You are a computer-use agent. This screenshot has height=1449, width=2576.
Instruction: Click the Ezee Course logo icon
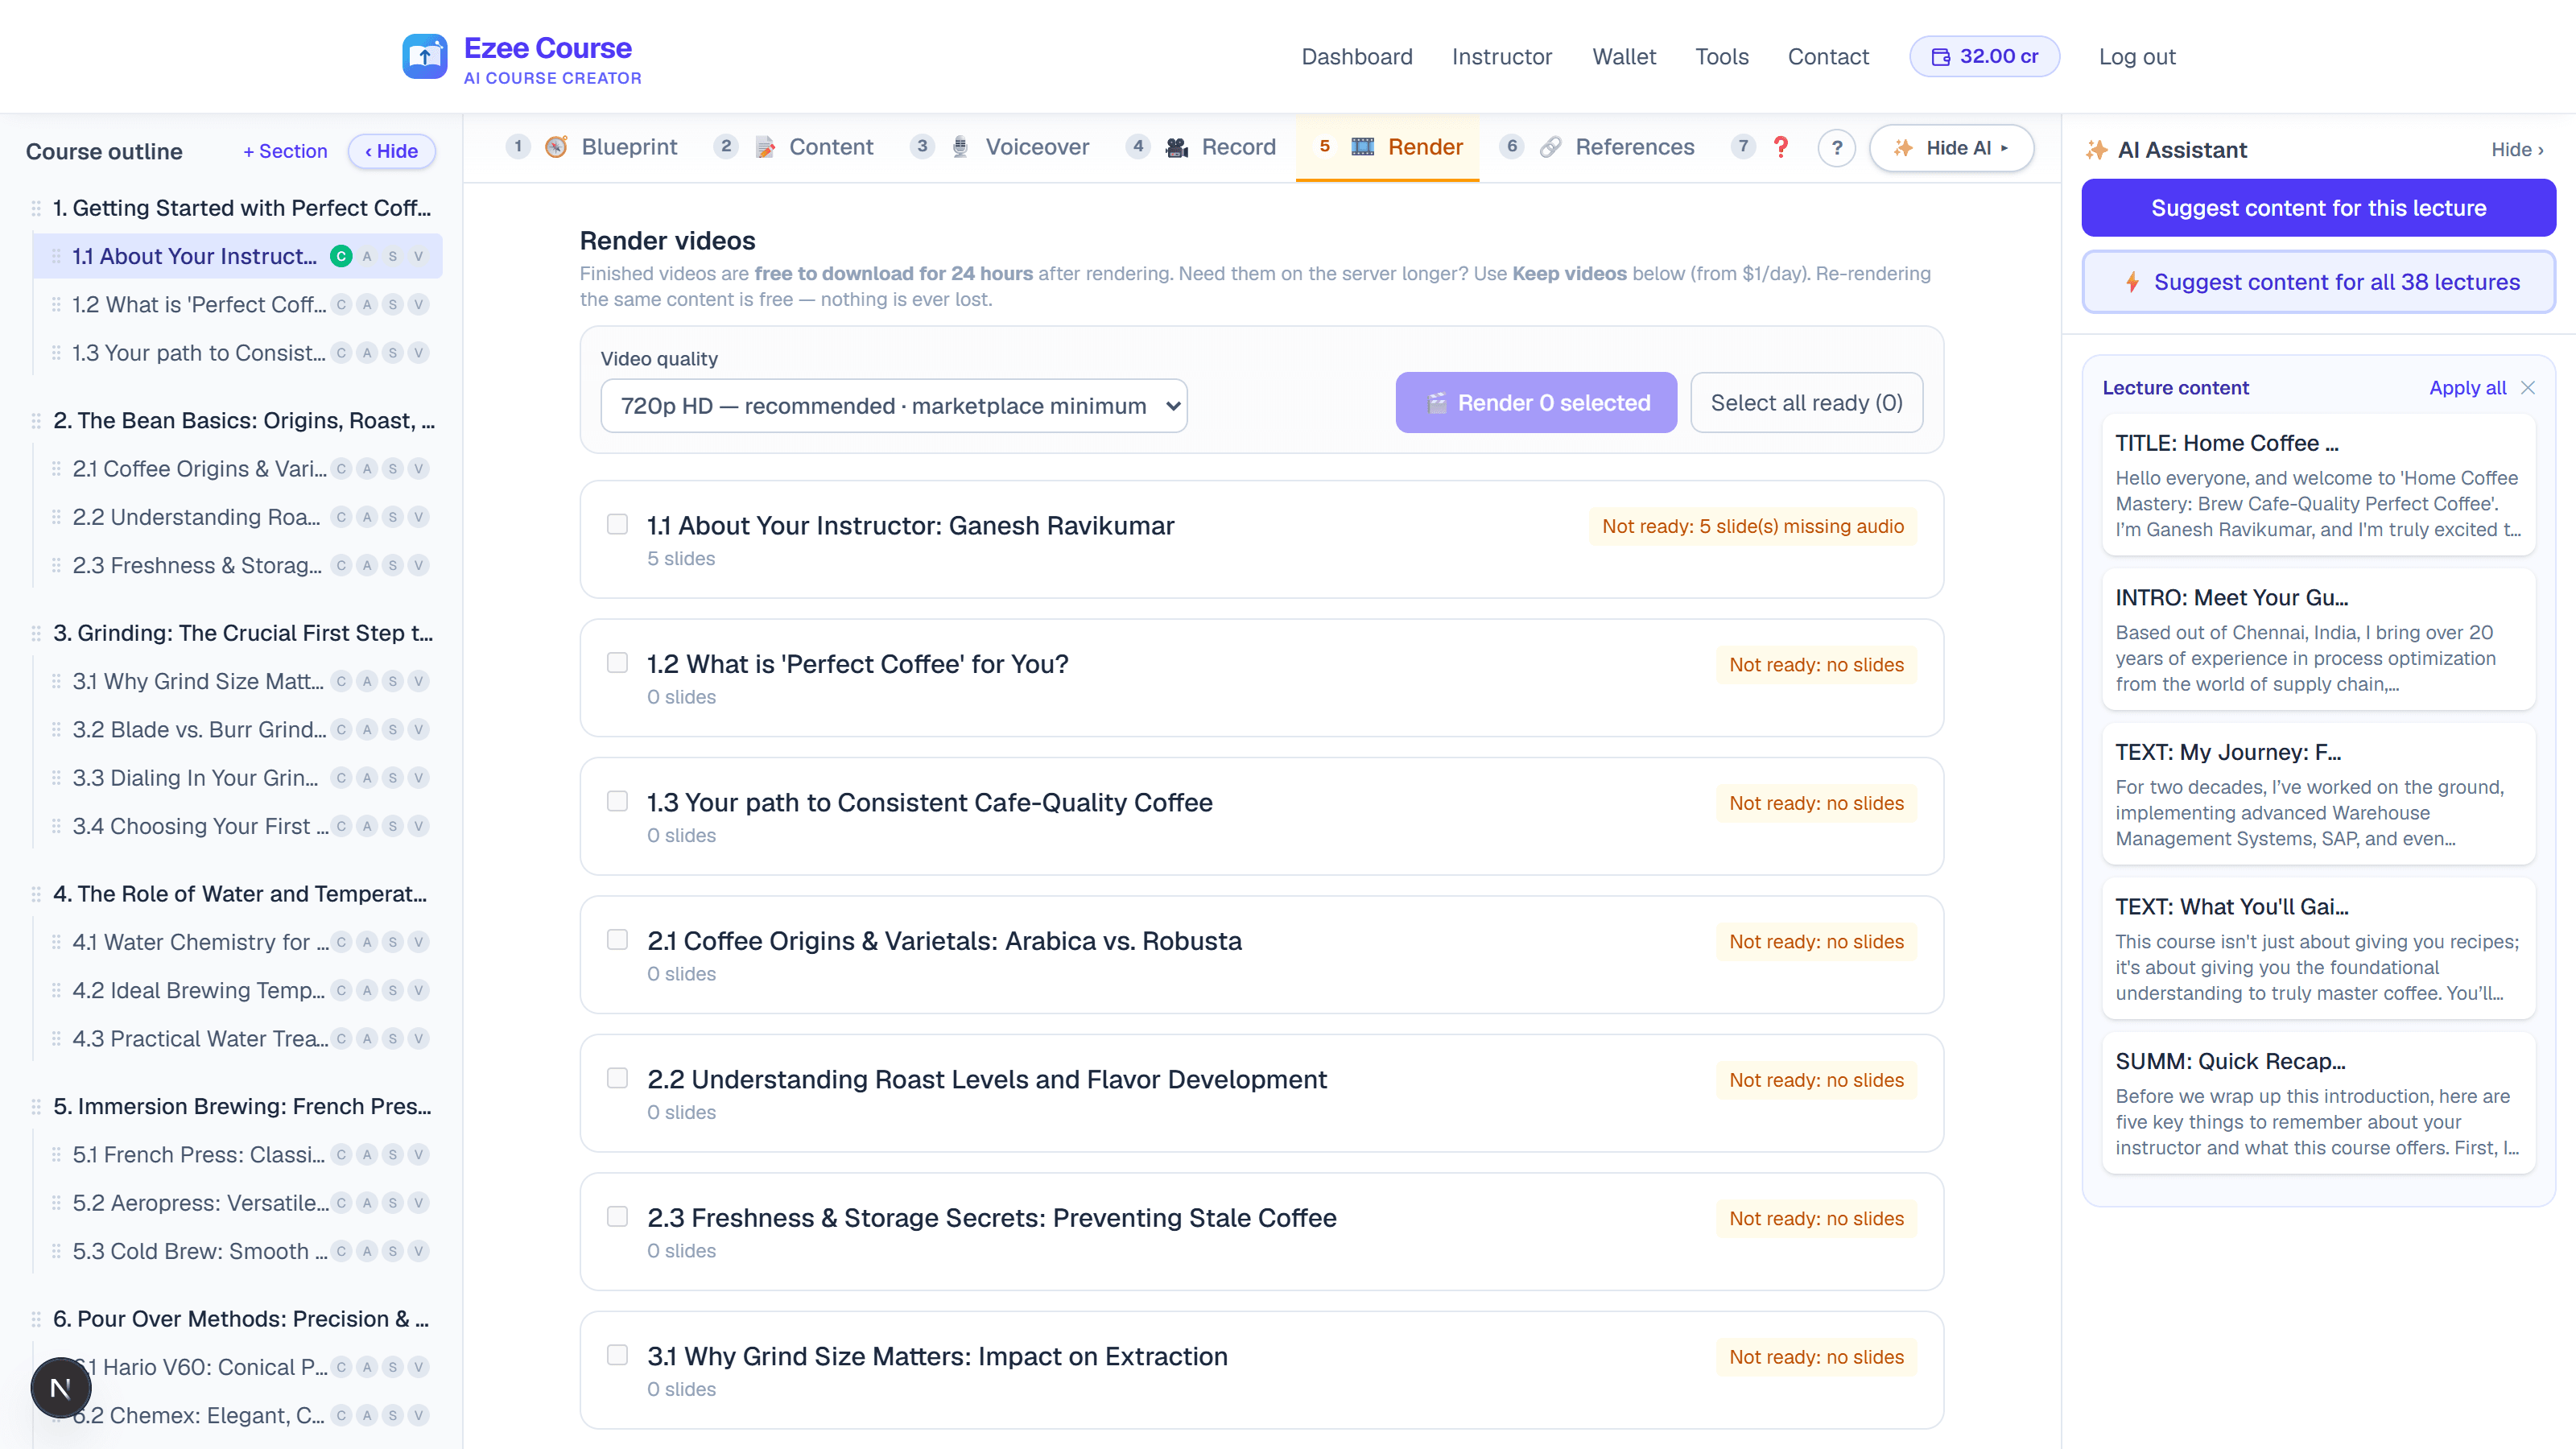click(424, 57)
